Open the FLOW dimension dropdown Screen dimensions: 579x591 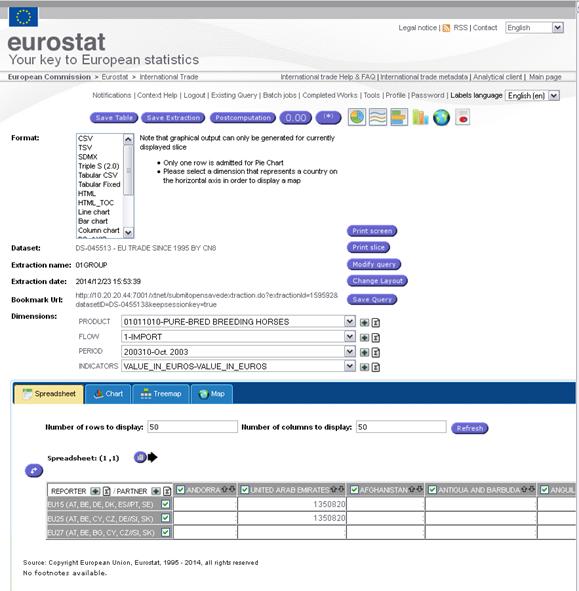pos(238,337)
